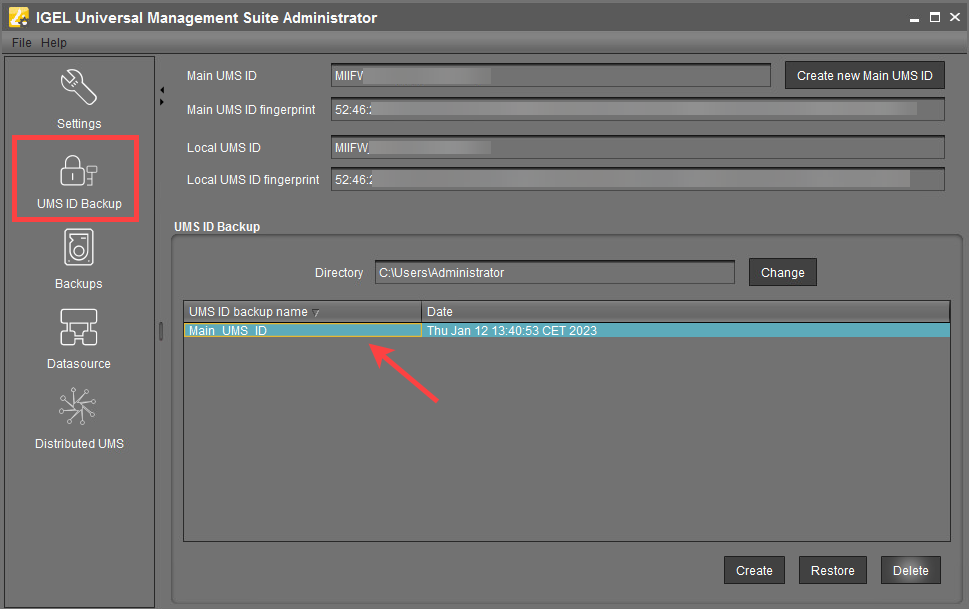
Task: Open the Help menu
Action: click(54, 43)
